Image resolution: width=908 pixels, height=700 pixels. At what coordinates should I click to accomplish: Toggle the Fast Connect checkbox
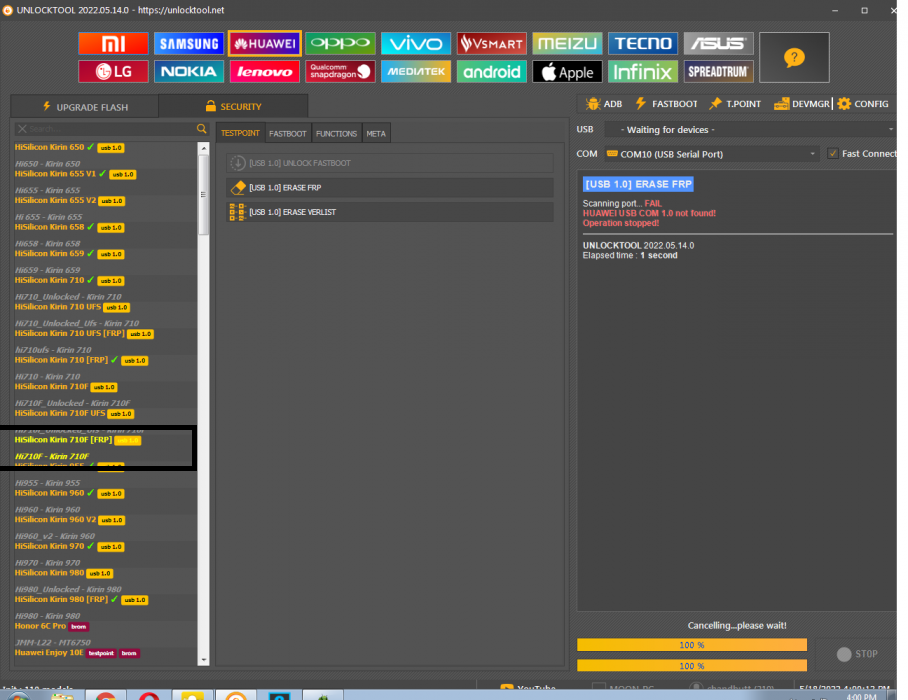833,153
